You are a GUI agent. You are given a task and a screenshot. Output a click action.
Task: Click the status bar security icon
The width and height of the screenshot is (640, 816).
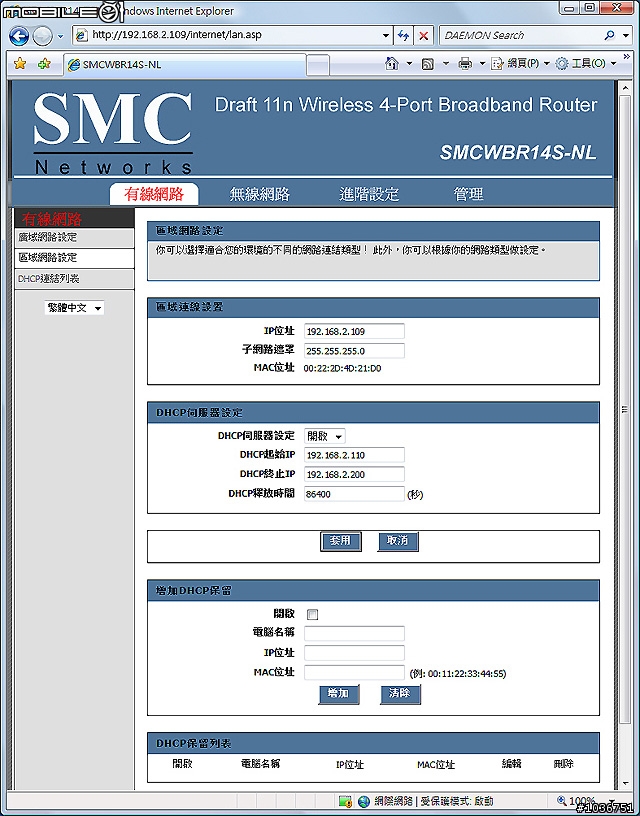345,801
